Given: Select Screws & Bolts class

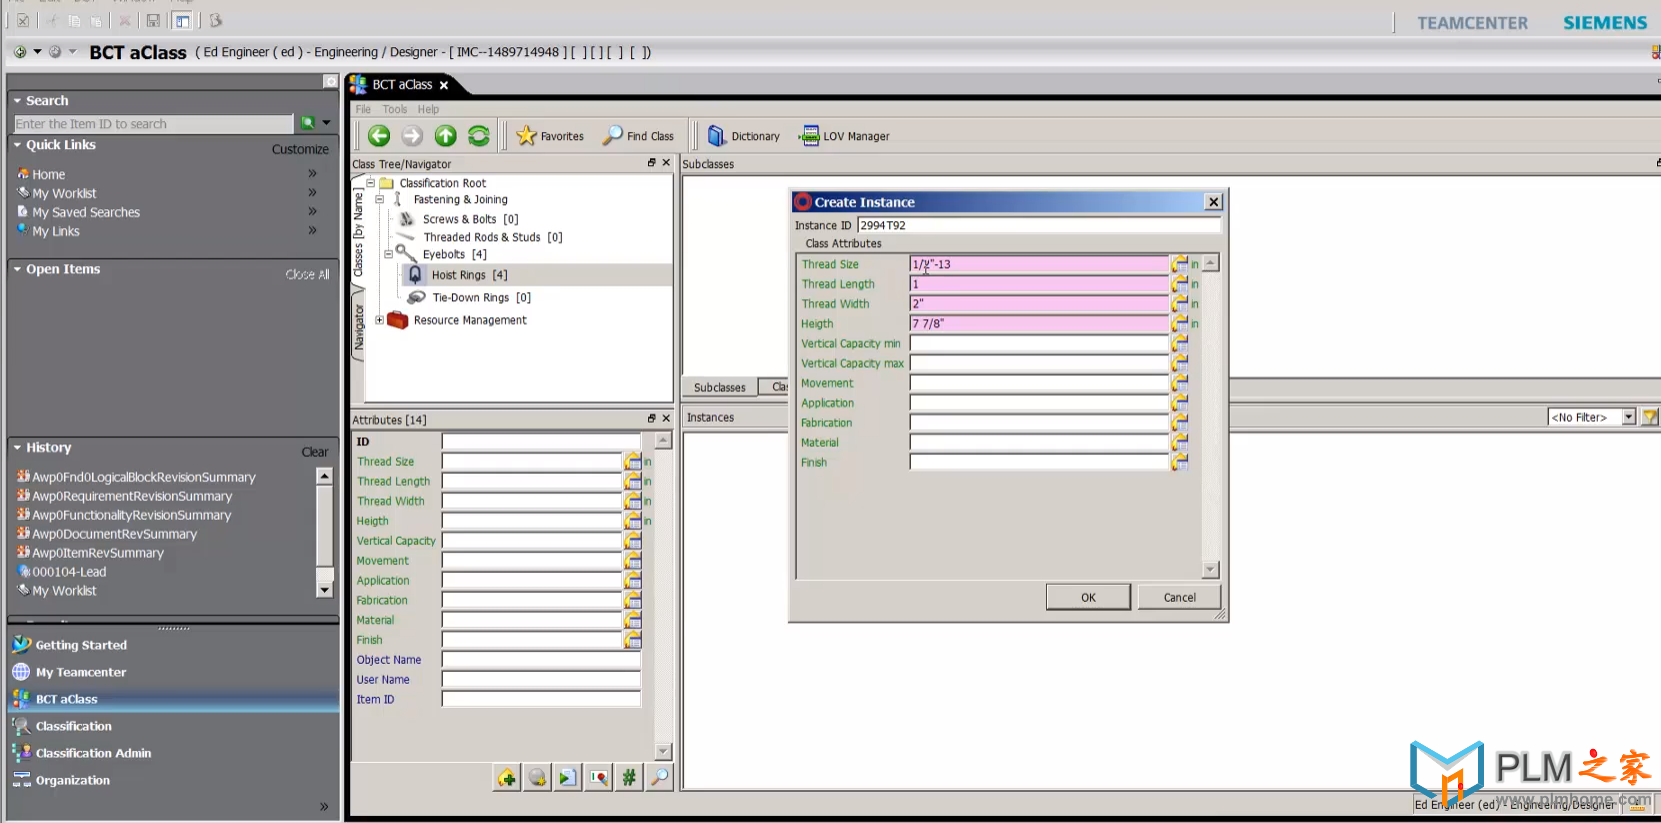Looking at the screenshot, I should 470,219.
